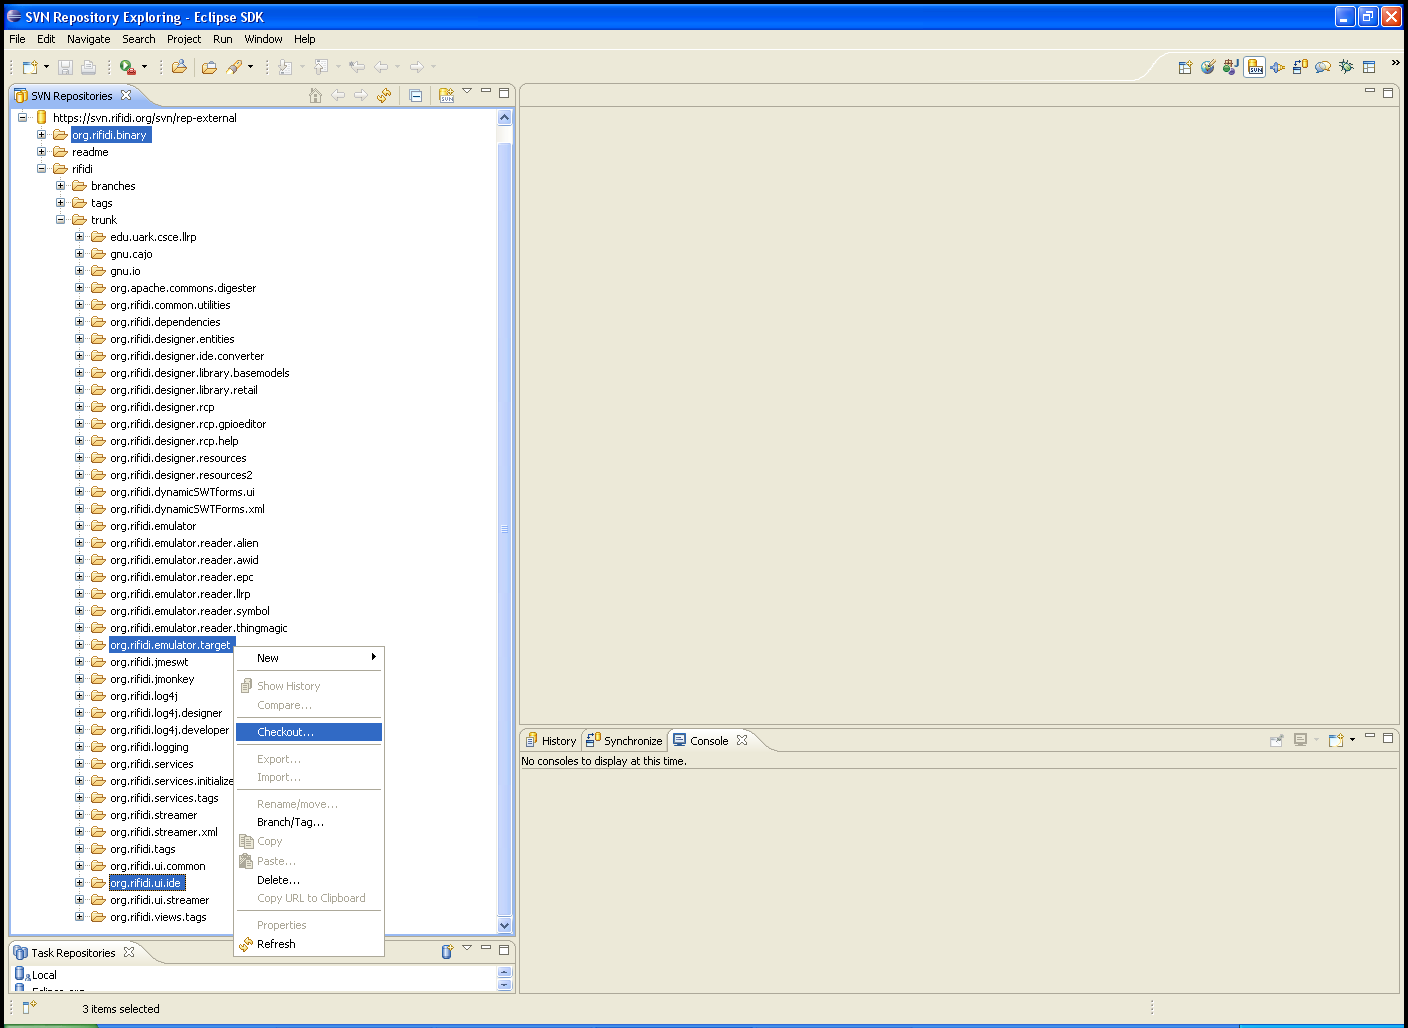Open the Window menu

pyautogui.click(x=263, y=39)
